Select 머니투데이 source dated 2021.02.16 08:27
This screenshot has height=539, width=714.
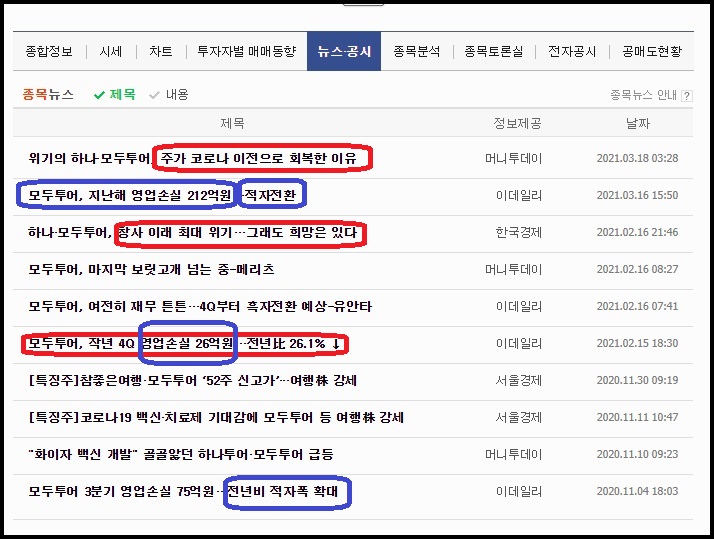tap(514, 270)
